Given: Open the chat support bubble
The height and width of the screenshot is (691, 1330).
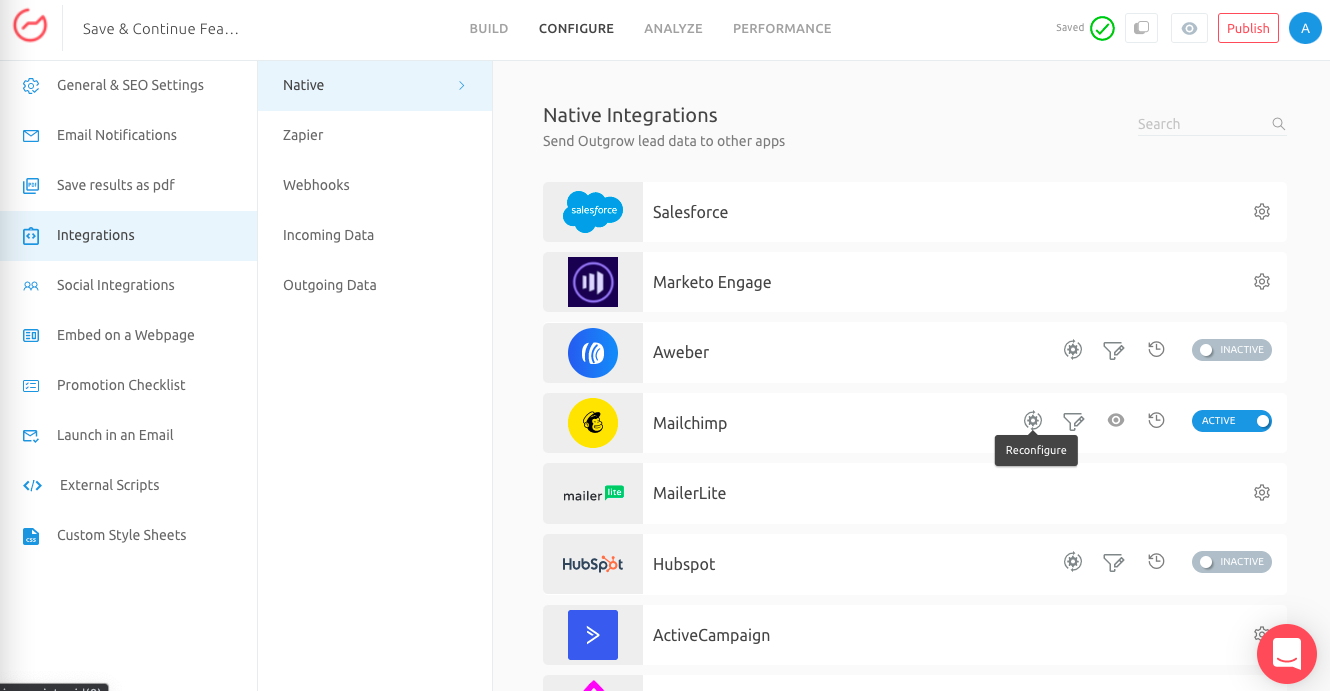Looking at the screenshot, I should tap(1287, 655).
